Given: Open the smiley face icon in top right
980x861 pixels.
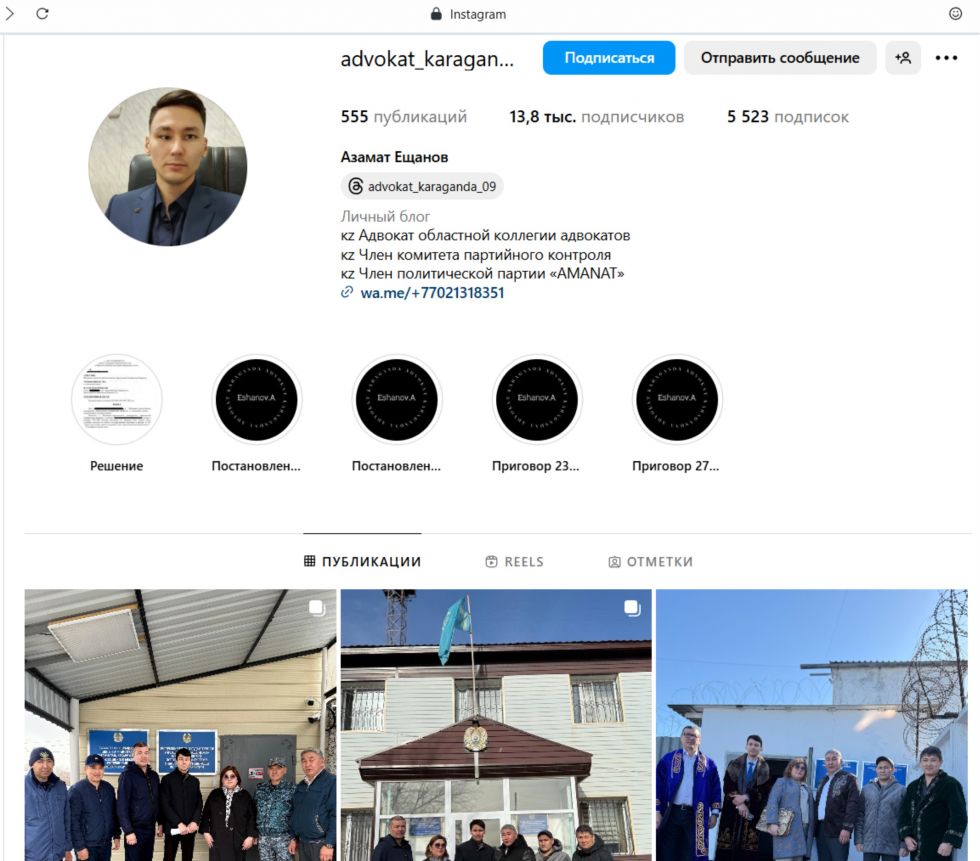Looking at the screenshot, I should click(x=955, y=13).
